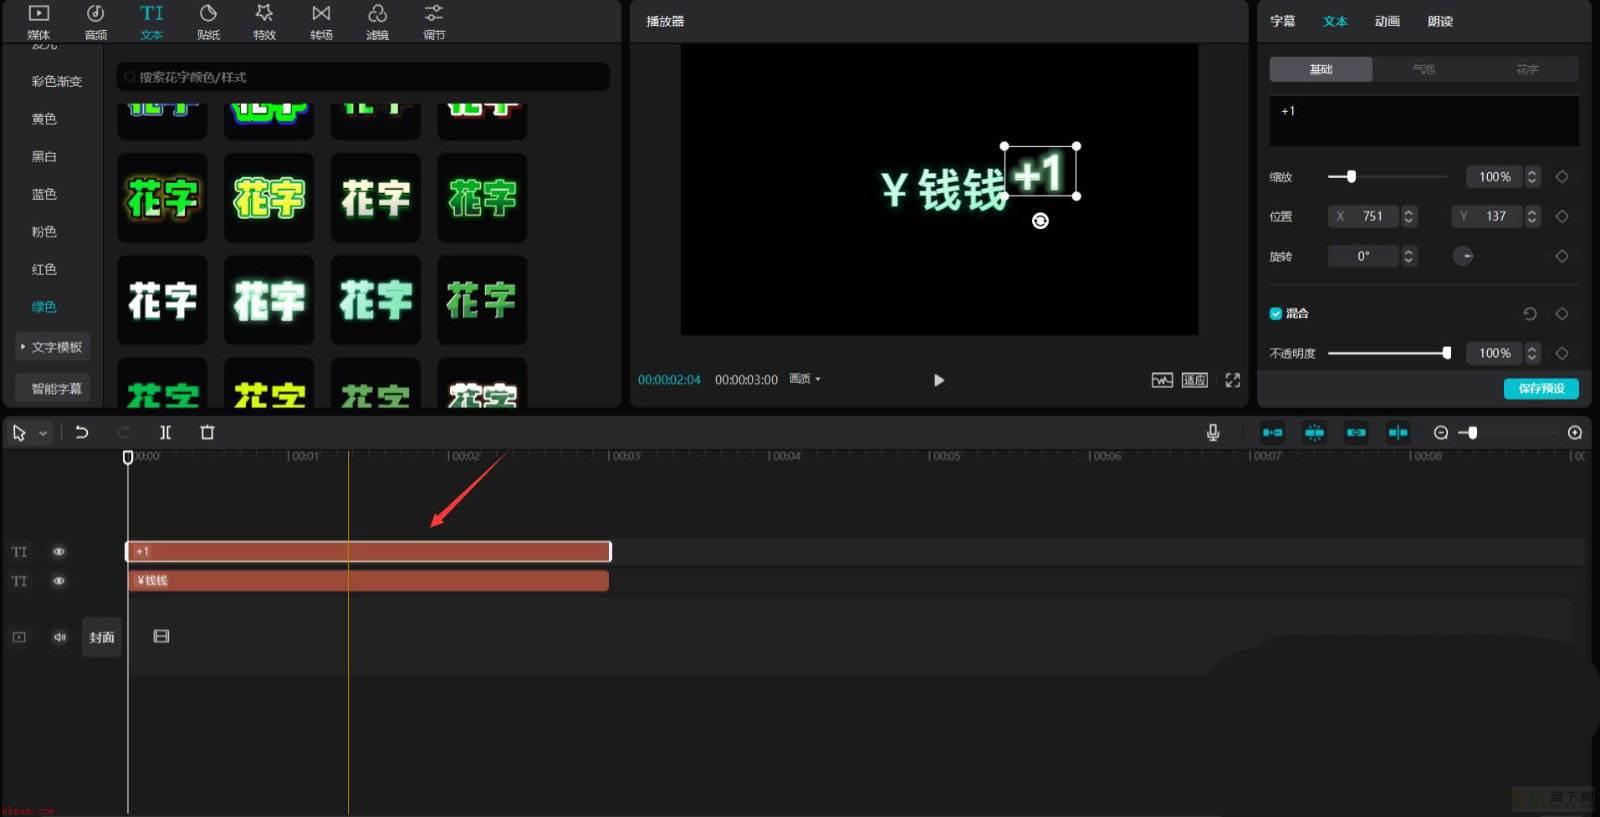Screen dimensions: 1600x817
Task: Click the 不透明度 opacity slider handle
Action: coord(1446,353)
